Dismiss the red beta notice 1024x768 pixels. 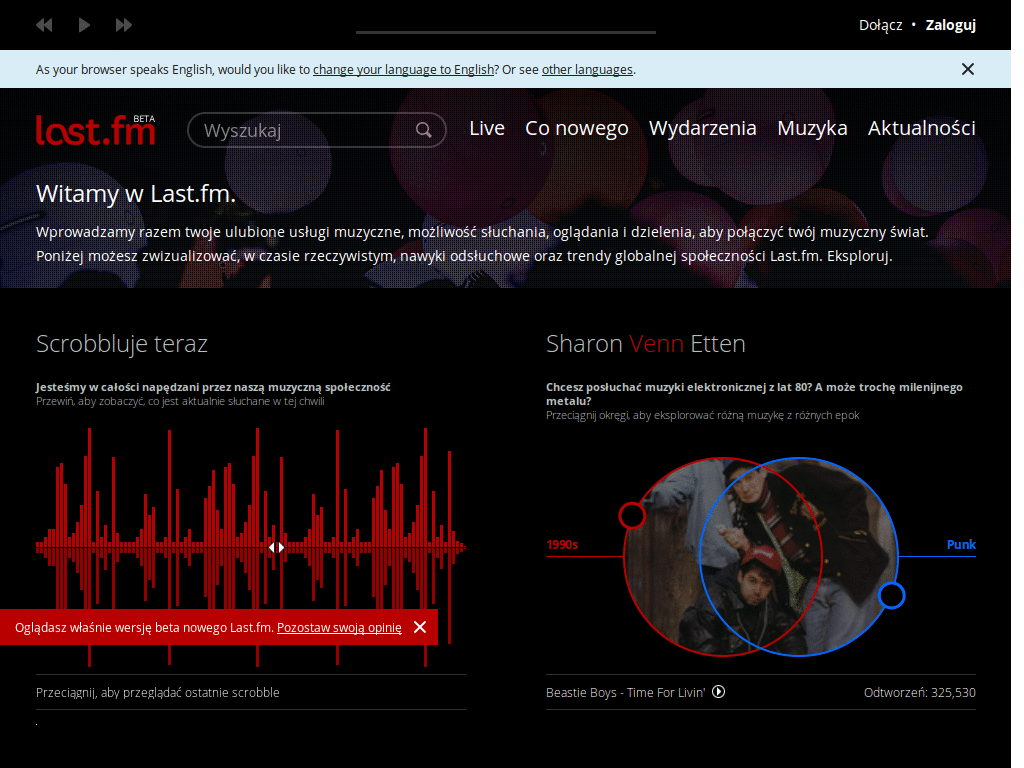(x=420, y=627)
